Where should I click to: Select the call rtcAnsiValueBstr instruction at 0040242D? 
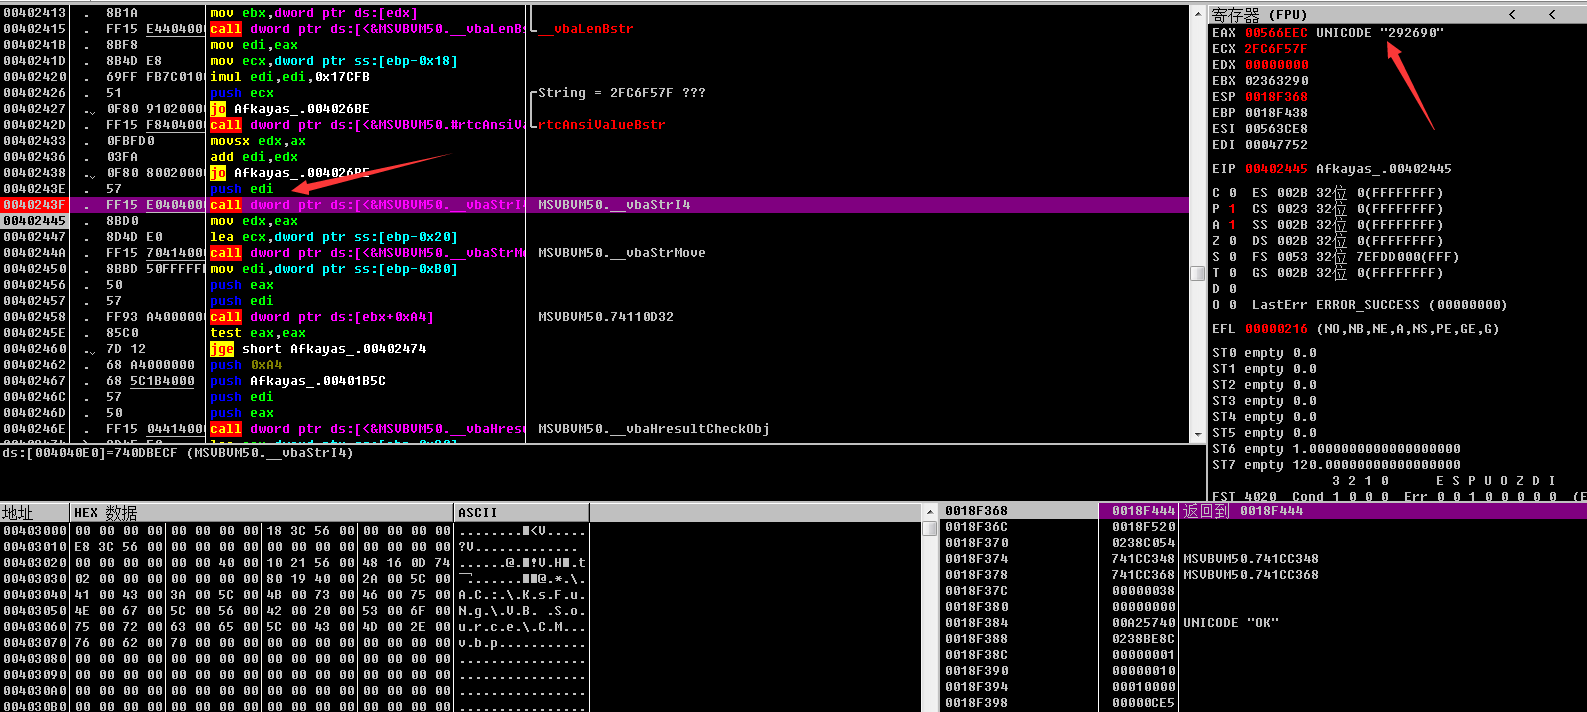(367, 125)
